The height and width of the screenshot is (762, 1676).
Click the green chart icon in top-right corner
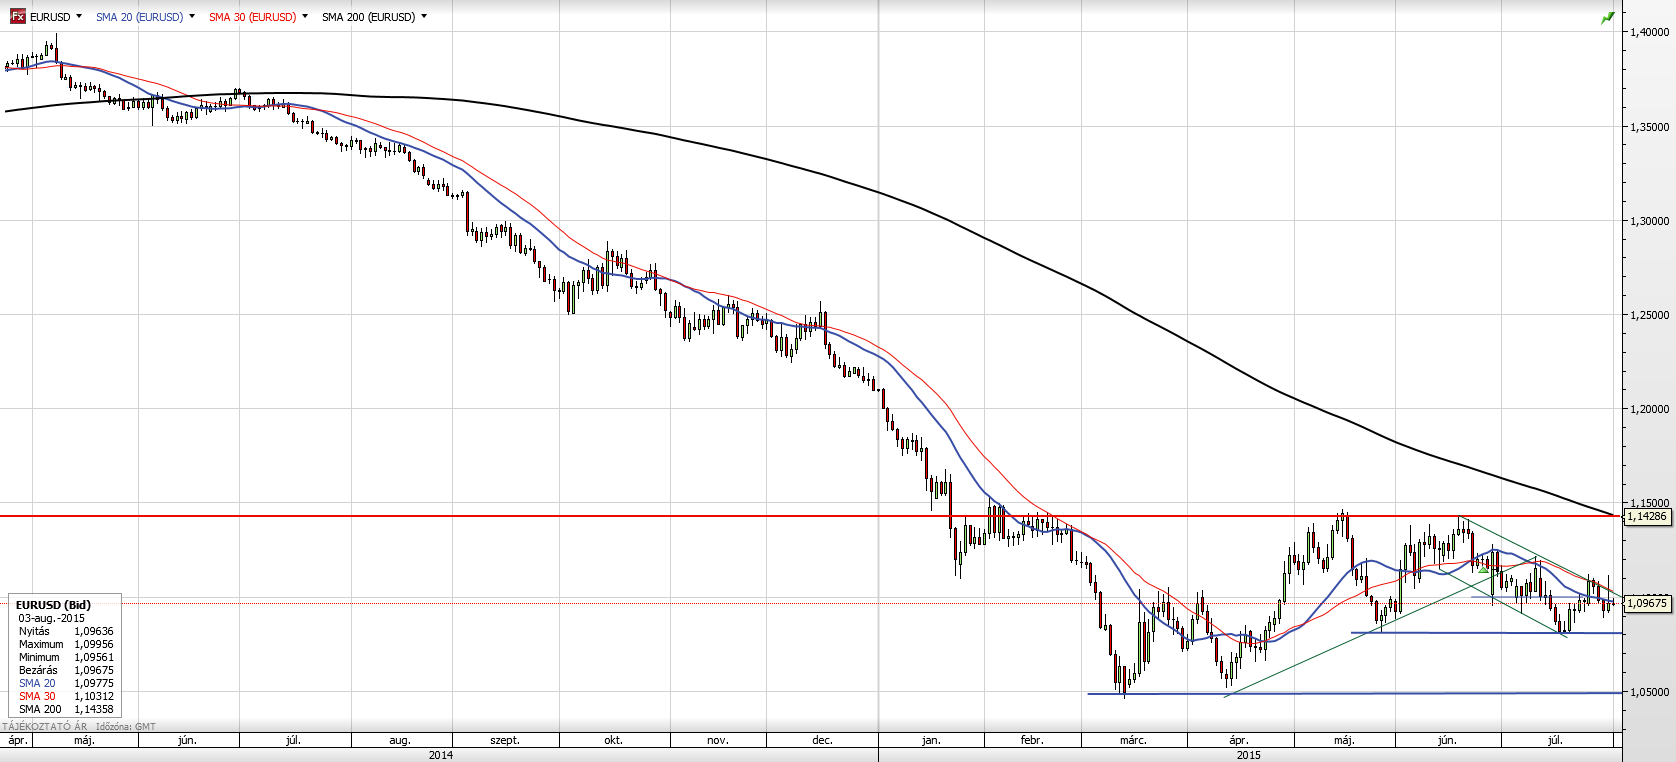pyautogui.click(x=1607, y=18)
